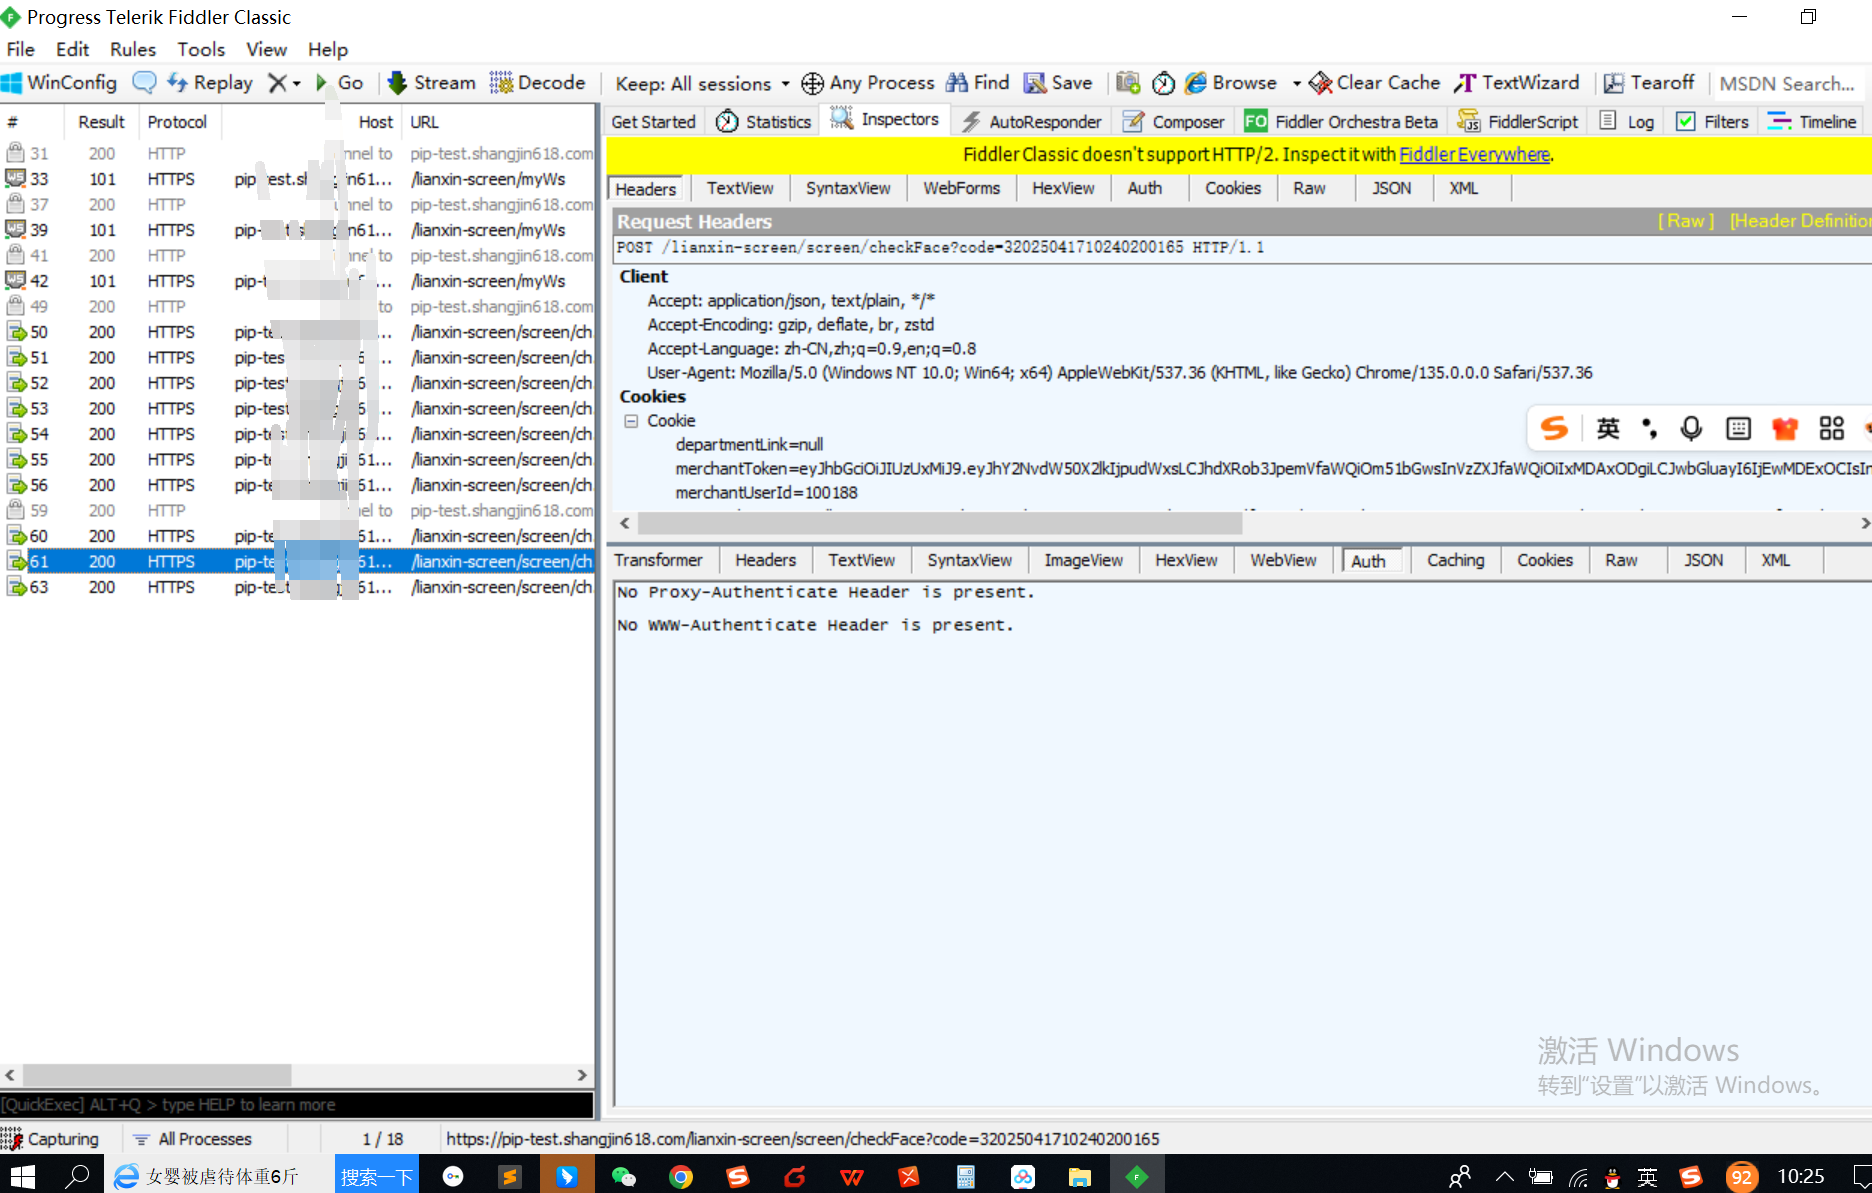Image resolution: width=1872 pixels, height=1193 pixels.
Task: Open the WinConfig tool
Action: [x=60, y=83]
